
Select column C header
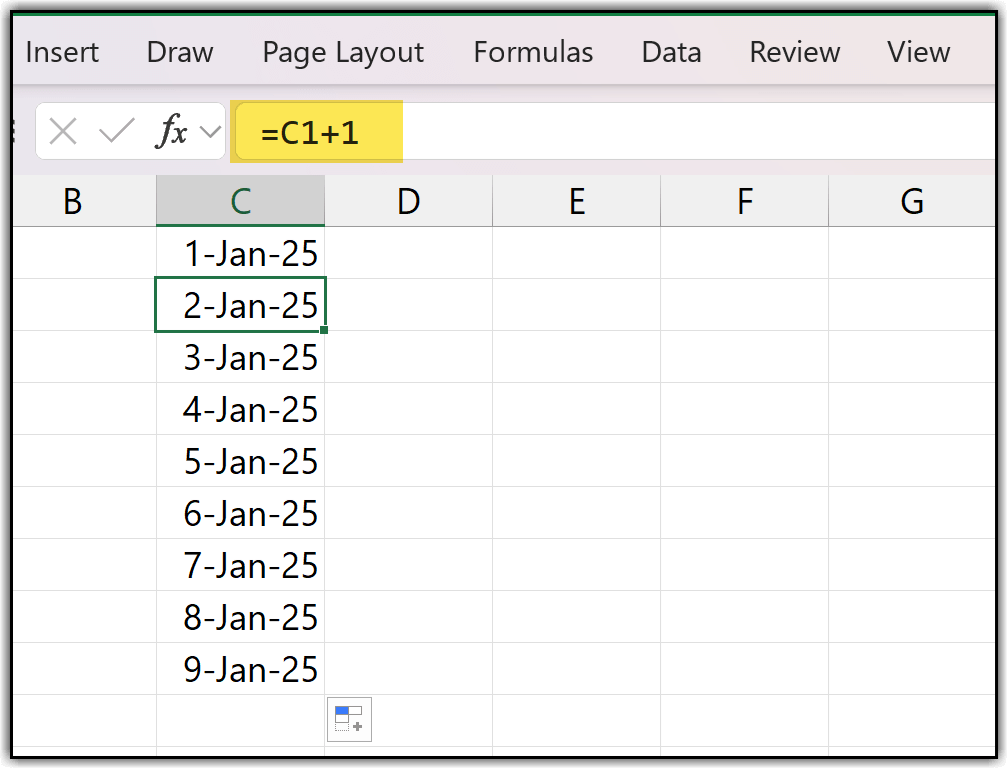(x=241, y=202)
